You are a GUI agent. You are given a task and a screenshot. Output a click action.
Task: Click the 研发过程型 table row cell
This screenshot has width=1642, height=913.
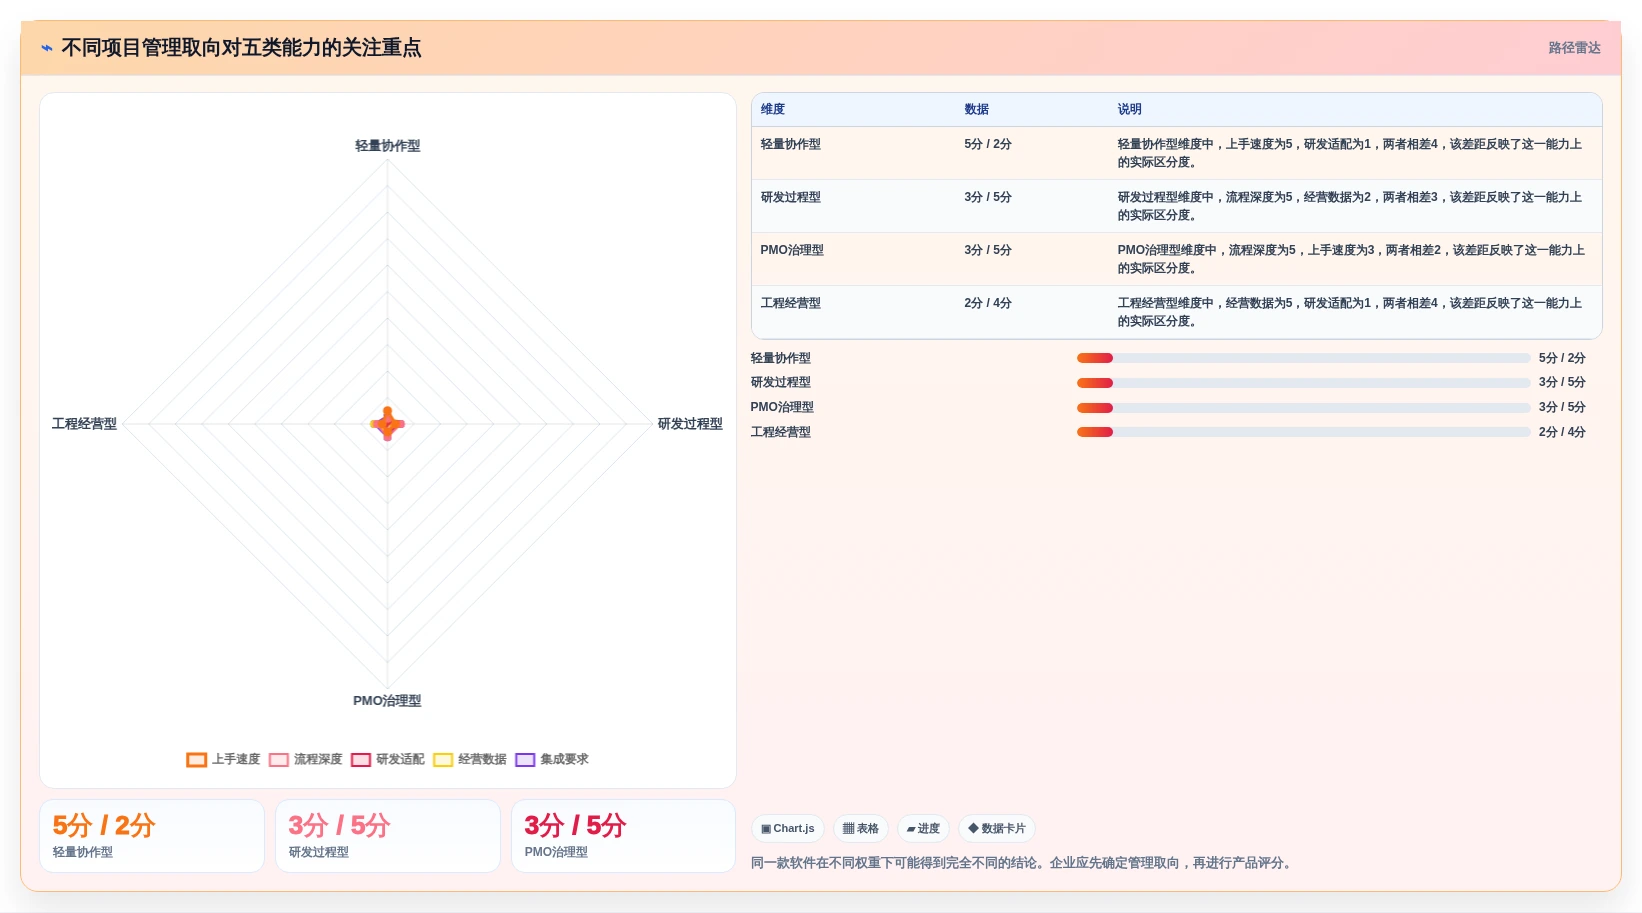tap(791, 197)
